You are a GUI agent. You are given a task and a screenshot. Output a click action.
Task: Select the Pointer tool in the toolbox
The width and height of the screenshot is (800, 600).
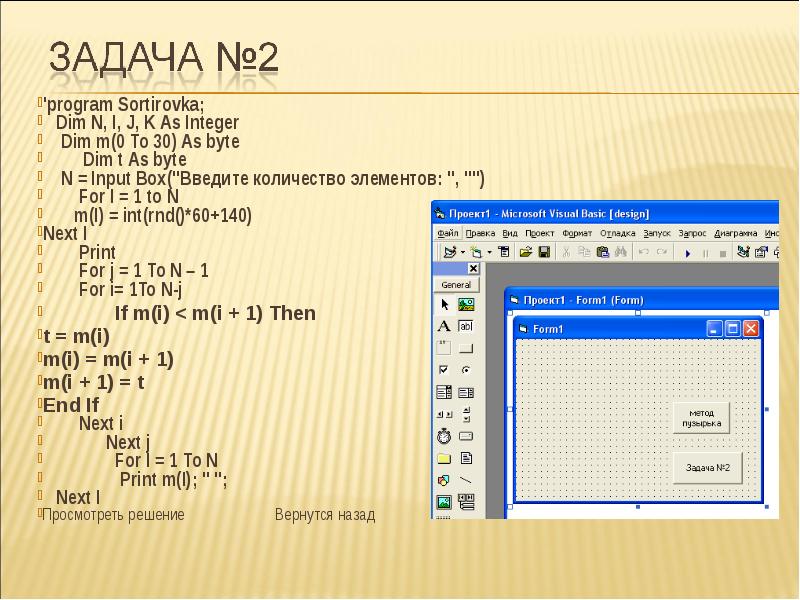click(444, 305)
